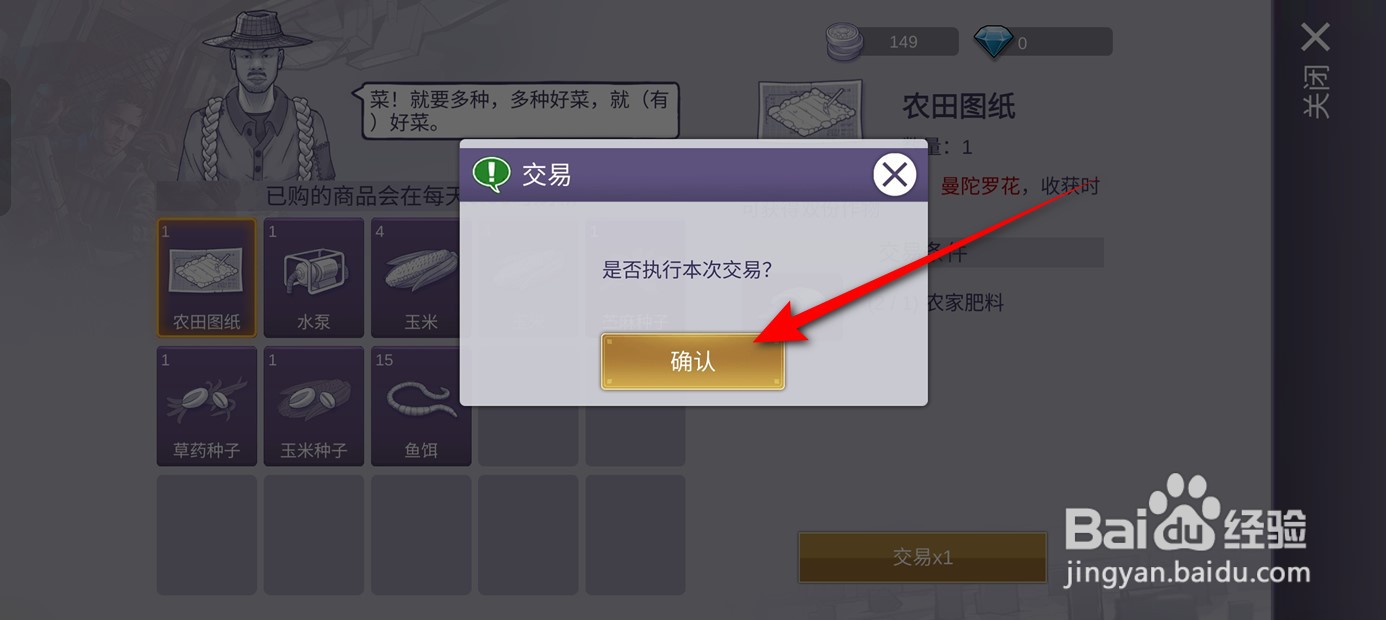Select the 玉米种子 corn seeds item
This screenshot has width=1386, height=620.
coord(314,406)
